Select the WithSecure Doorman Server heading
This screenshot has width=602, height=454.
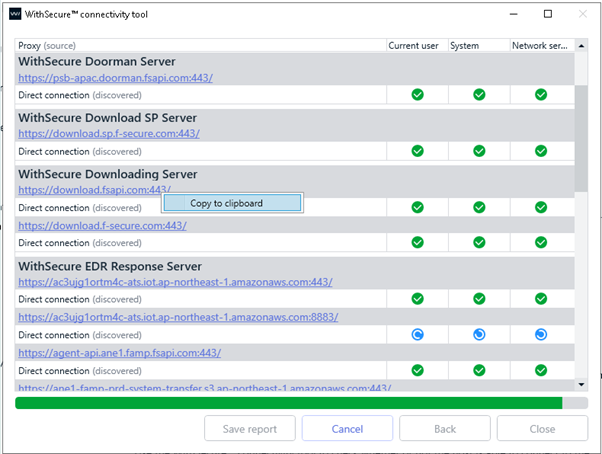pyautogui.click(x=97, y=61)
